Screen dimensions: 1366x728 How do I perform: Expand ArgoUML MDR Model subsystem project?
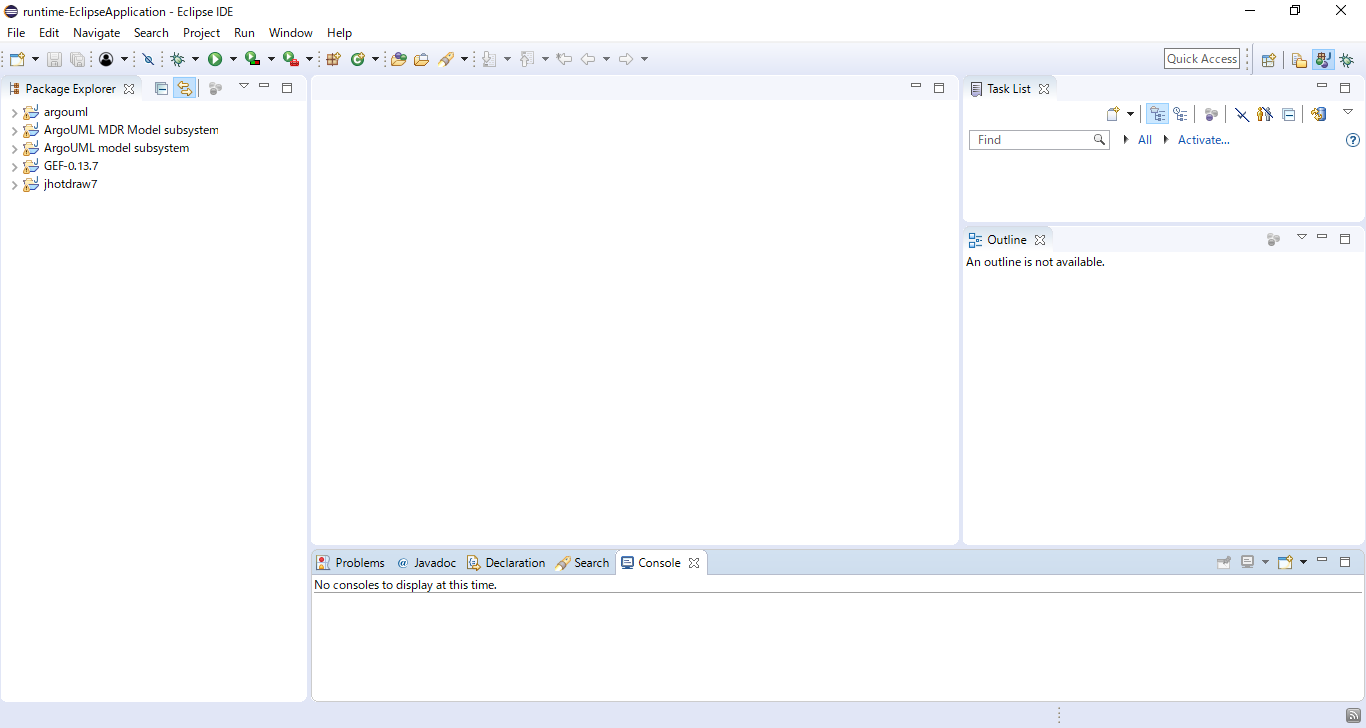pos(14,131)
